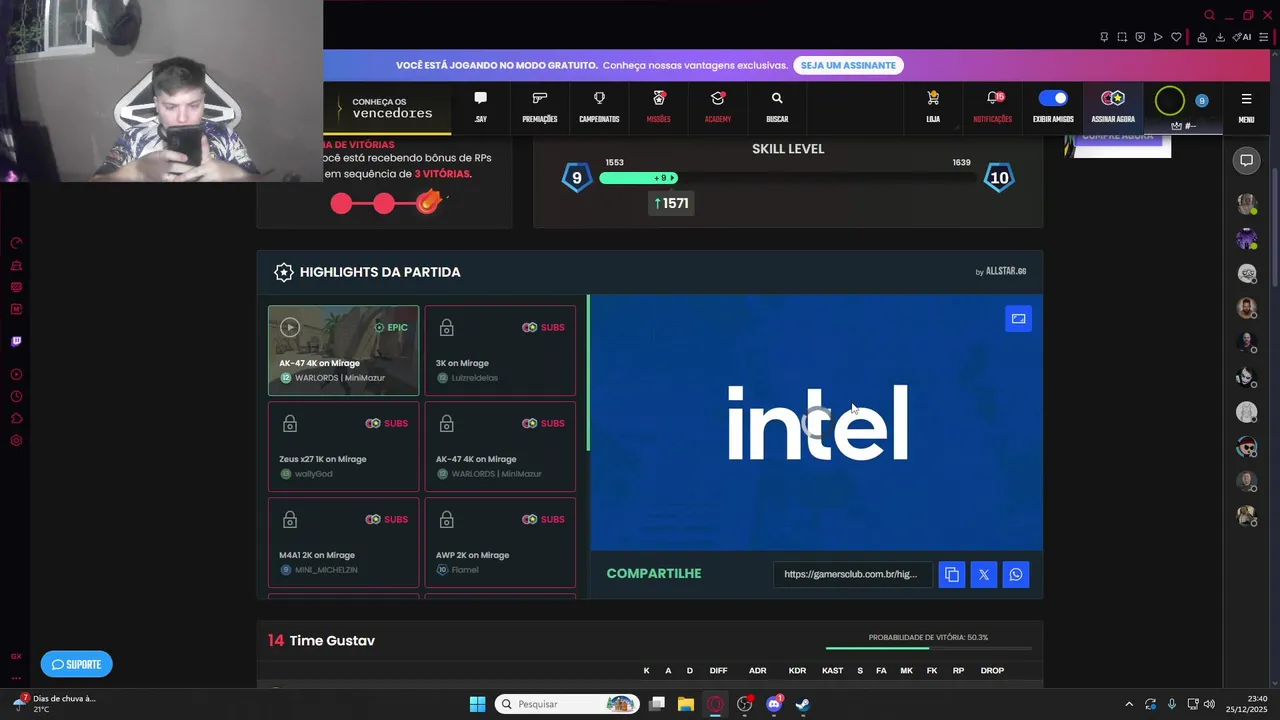Click the Opera snapshot icon
This screenshot has height=720, width=1280.
(x=1122, y=37)
